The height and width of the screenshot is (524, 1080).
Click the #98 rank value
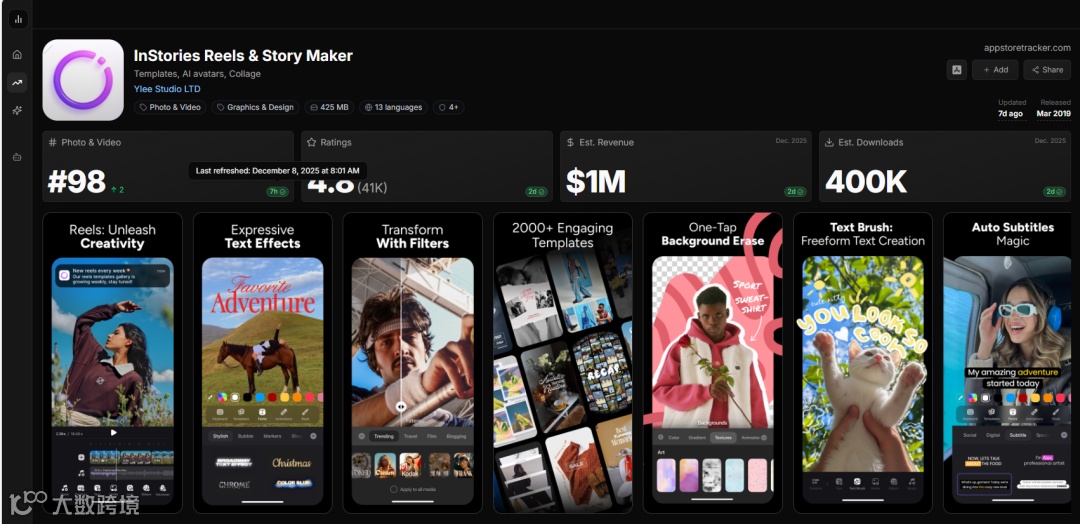pos(76,182)
